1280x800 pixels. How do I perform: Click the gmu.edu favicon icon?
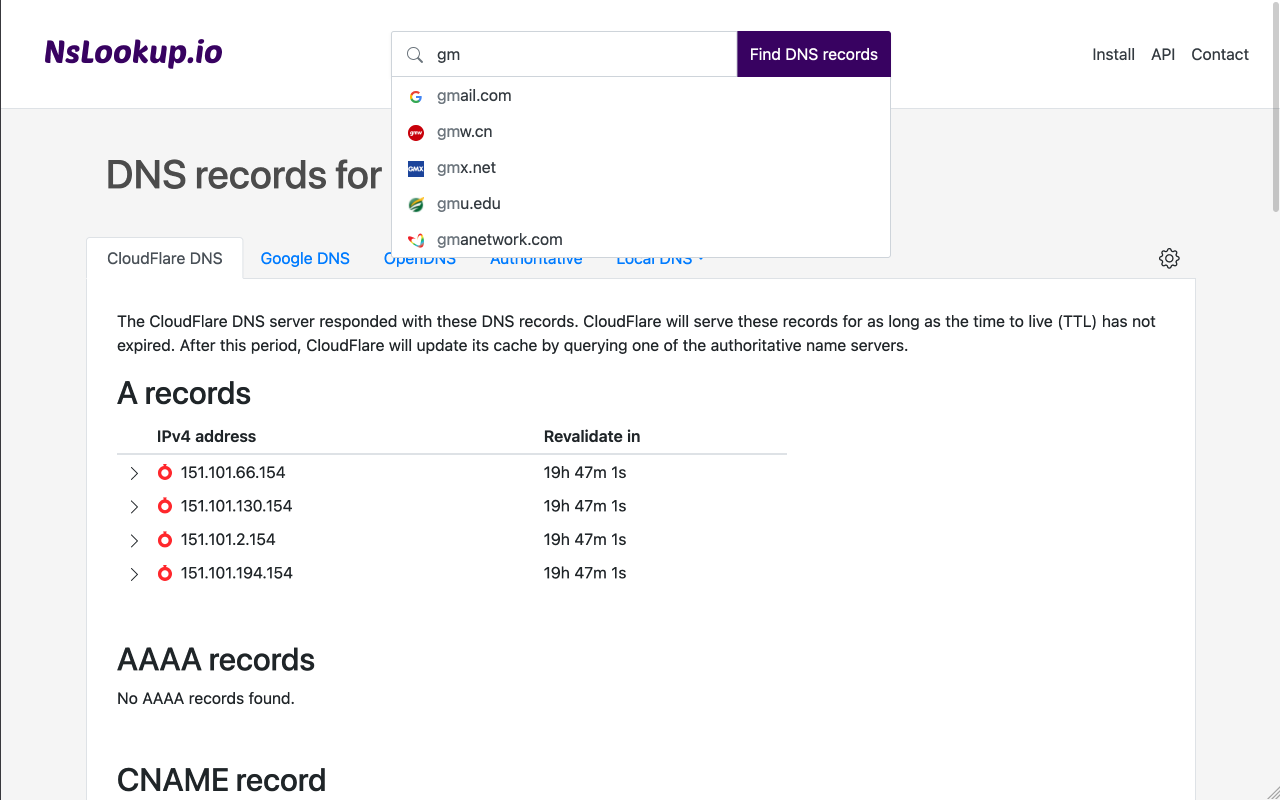[415, 204]
